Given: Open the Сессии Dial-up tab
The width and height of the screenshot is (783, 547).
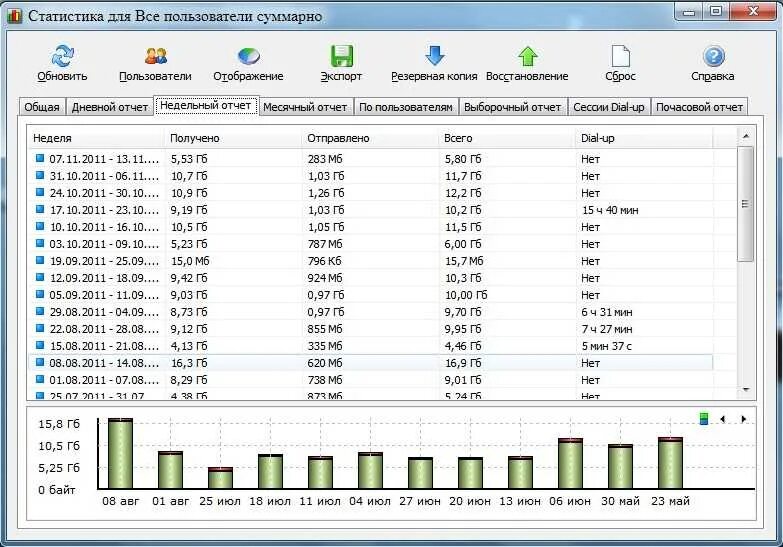Looking at the screenshot, I should tap(609, 107).
